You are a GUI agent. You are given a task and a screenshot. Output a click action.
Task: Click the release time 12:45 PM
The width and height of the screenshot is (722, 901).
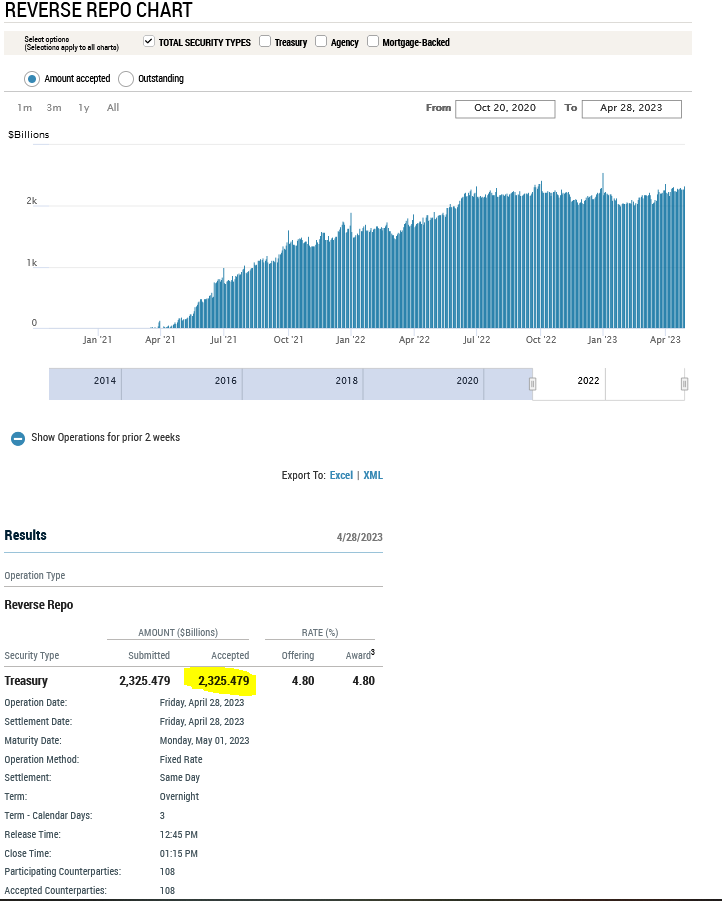coord(179,834)
